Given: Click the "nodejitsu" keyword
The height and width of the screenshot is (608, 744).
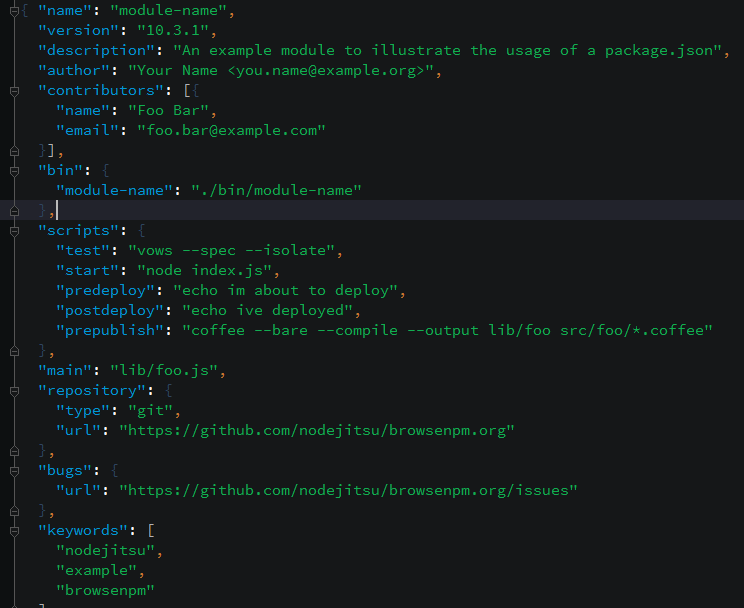Looking at the screenshot, I should tap(105, 551).
